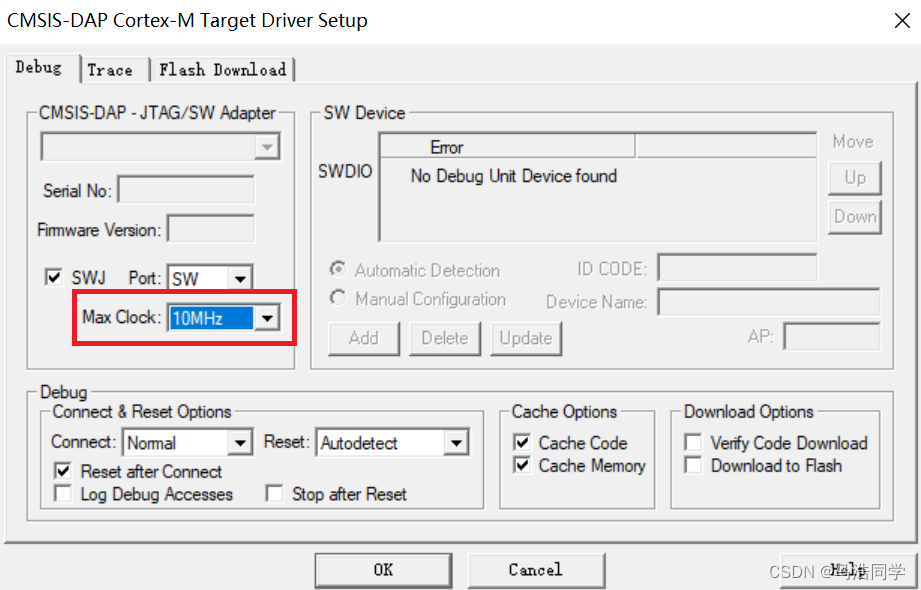921x590 pixels.
Task: Toggle Cache Memory checkbox
Action: (522, 465)
